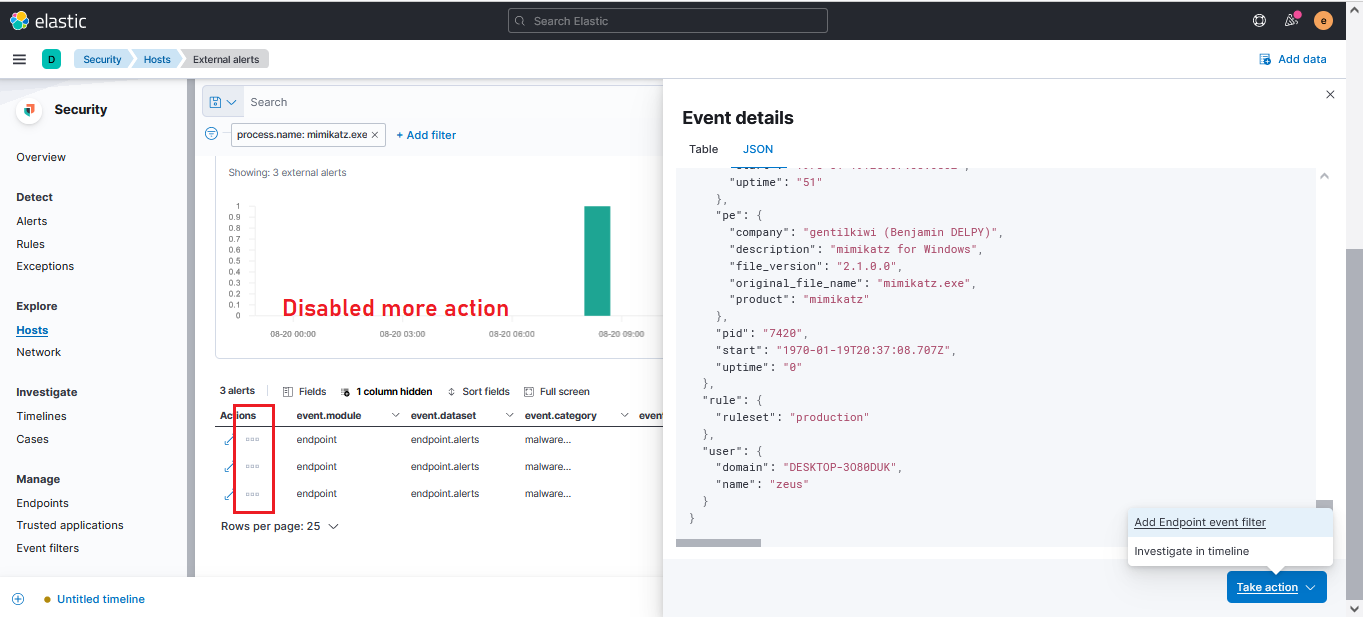This screenshot has height=617, width=1363.
Task: Click the "3 alerts" count label
Action: tap(237, 391)
